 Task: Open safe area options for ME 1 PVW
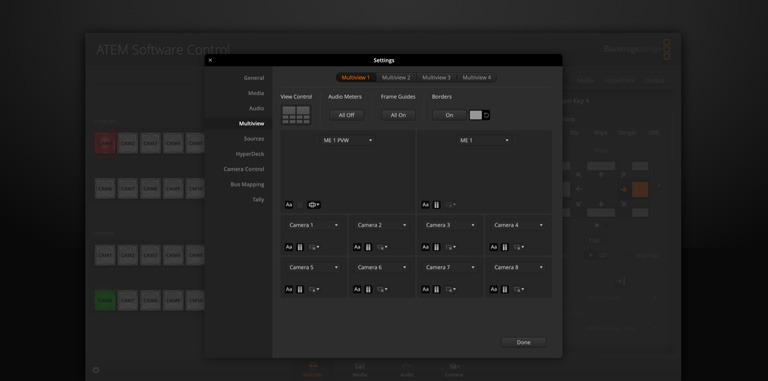point(313,205)
